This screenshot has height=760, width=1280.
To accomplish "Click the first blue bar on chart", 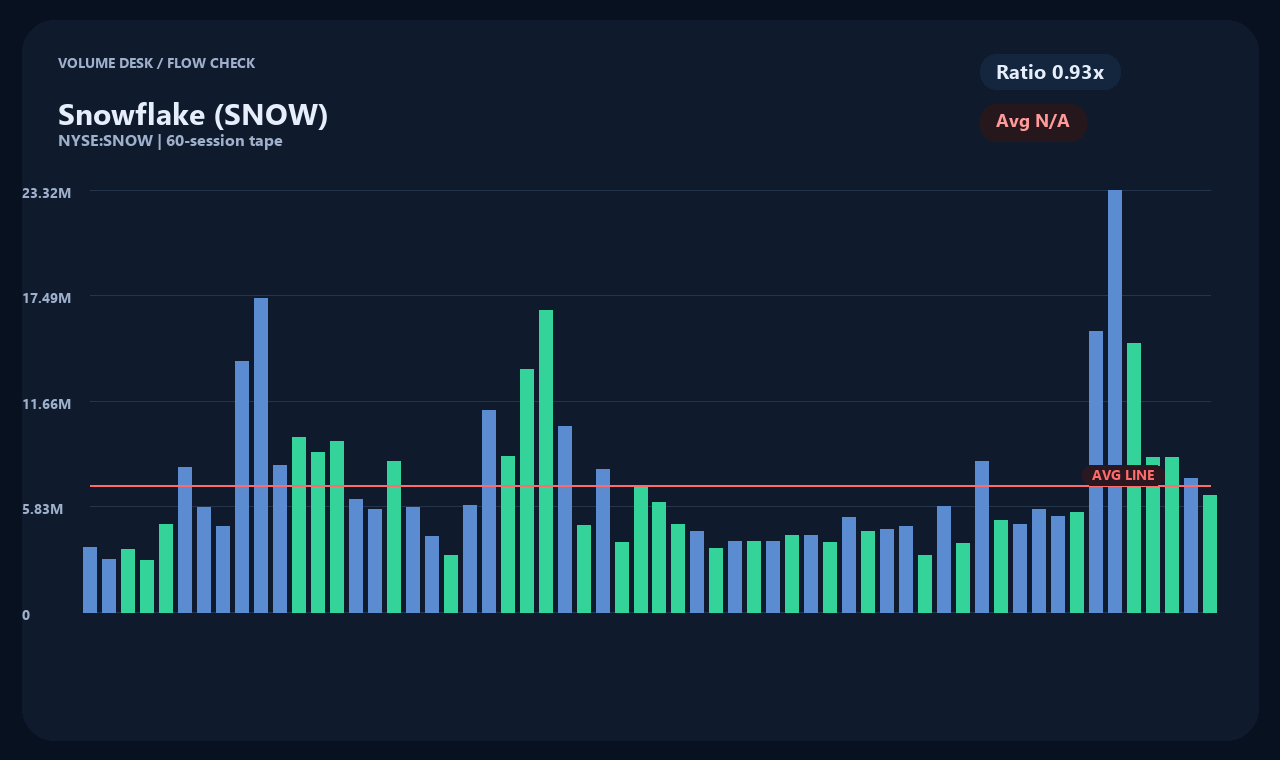I will point(90,580).
